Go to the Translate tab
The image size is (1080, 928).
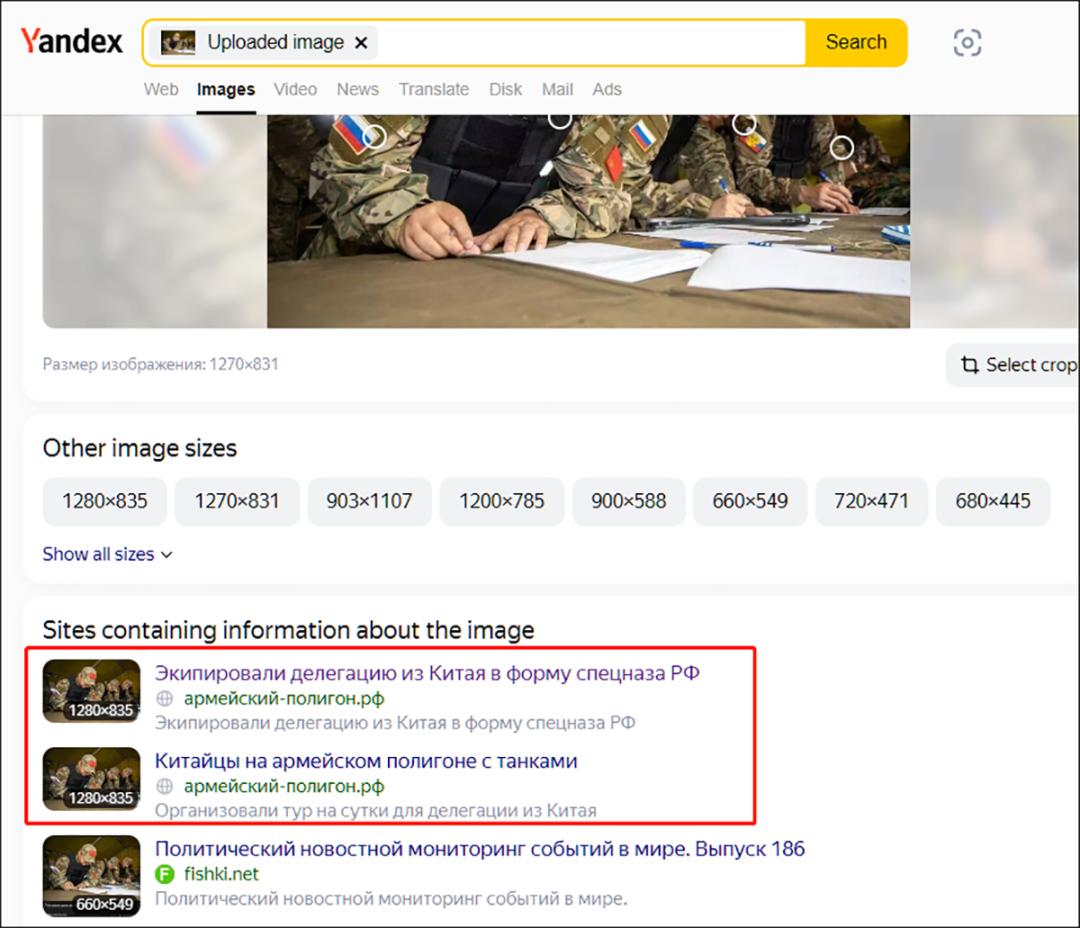[x=434, y=89]
